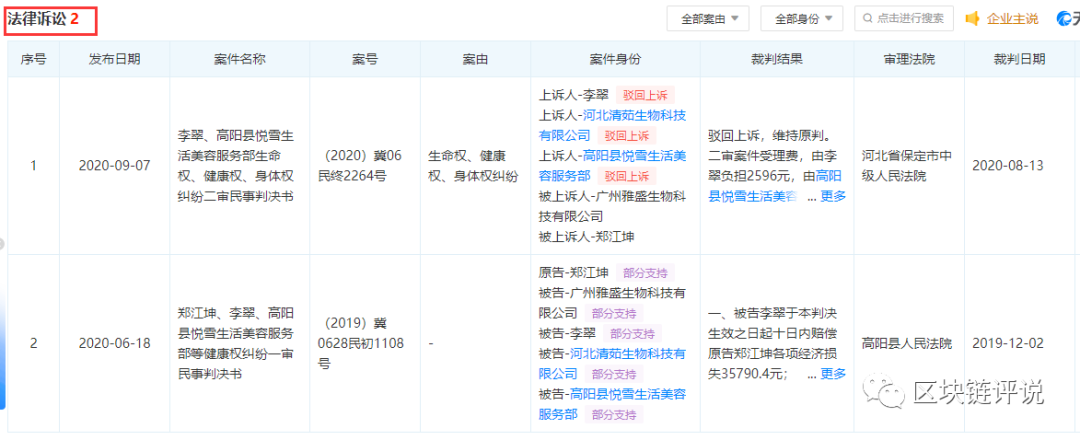Click 被上诉人-郑江坤 in row 1

click(x=586, y=236)
